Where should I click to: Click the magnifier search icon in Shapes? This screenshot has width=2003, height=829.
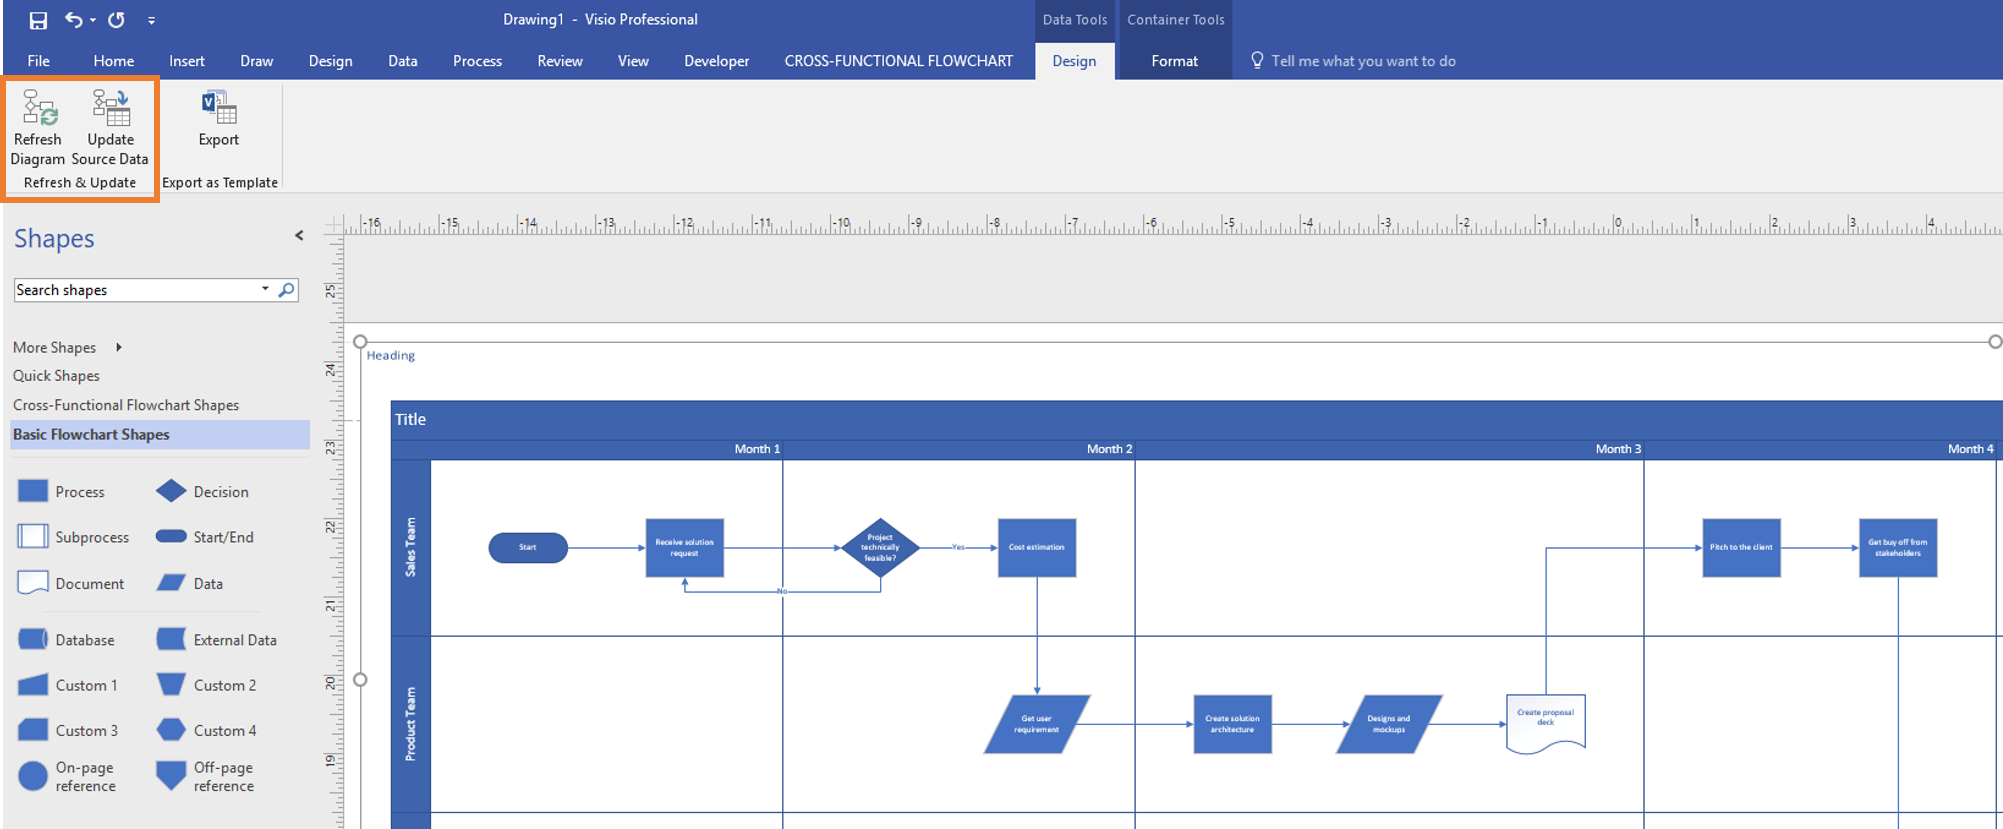click(287, 290)
